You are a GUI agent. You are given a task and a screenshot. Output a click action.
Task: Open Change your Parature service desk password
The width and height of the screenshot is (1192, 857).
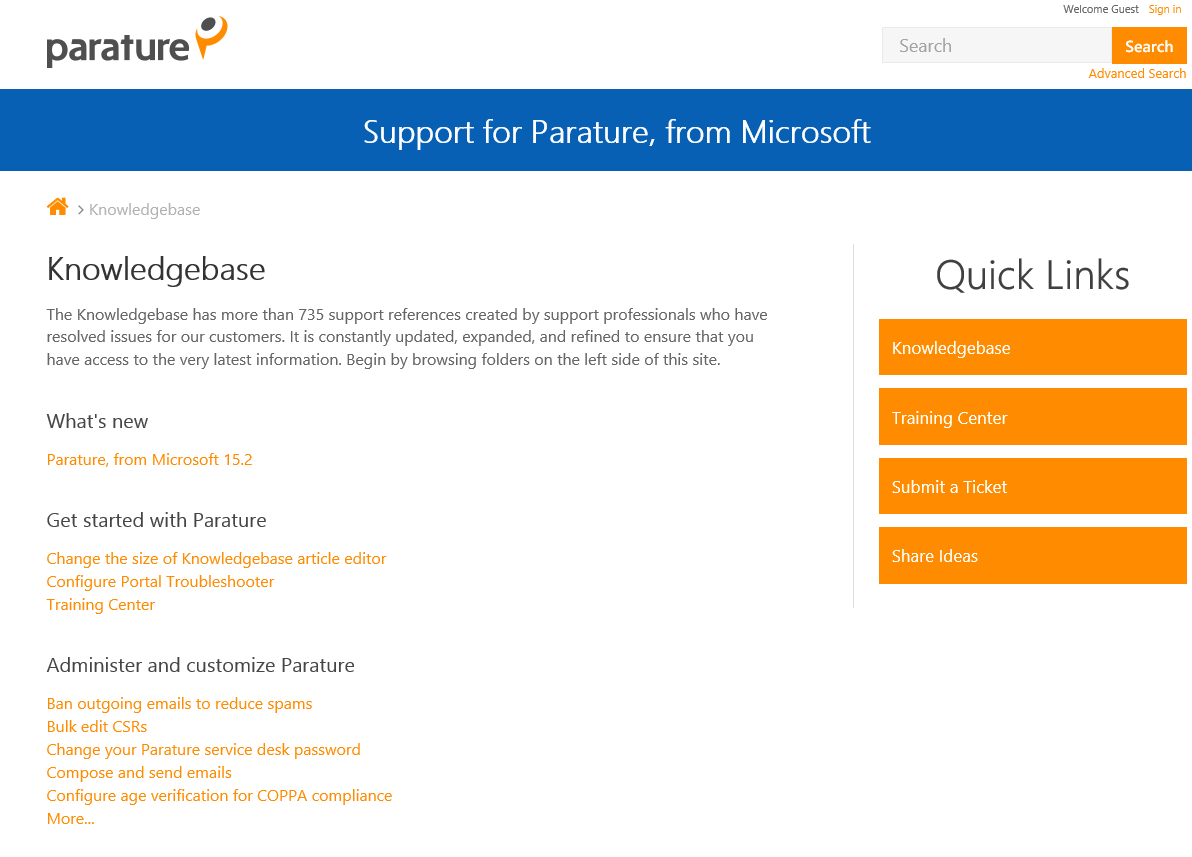click(203, 749)
